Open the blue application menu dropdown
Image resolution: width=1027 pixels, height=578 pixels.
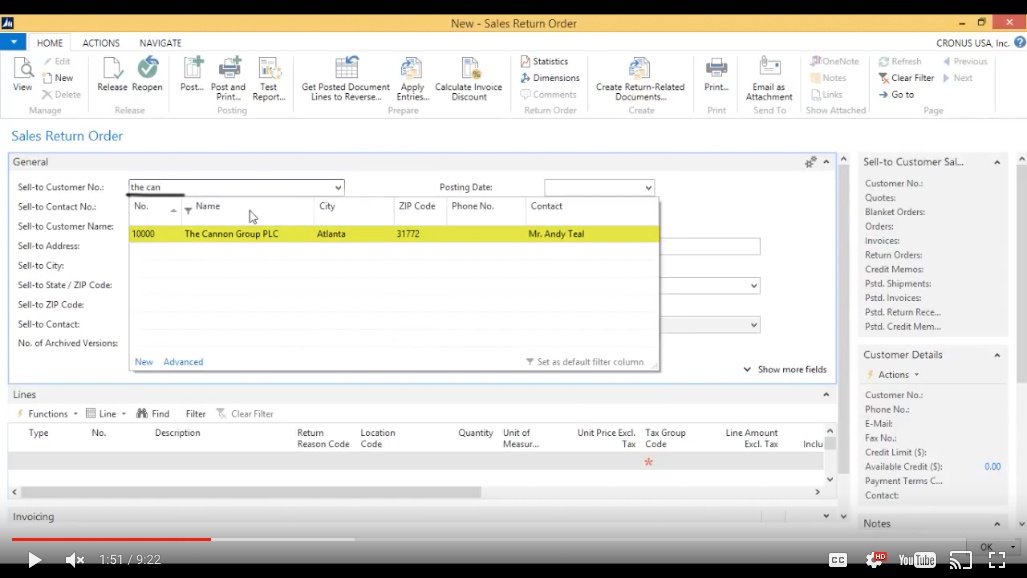click(13, 42)
